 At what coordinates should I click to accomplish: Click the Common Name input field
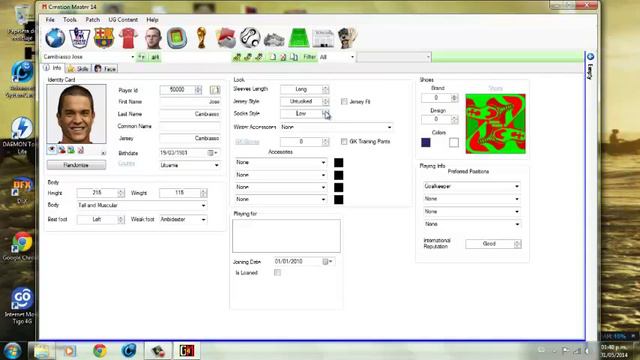pos(190,126)
